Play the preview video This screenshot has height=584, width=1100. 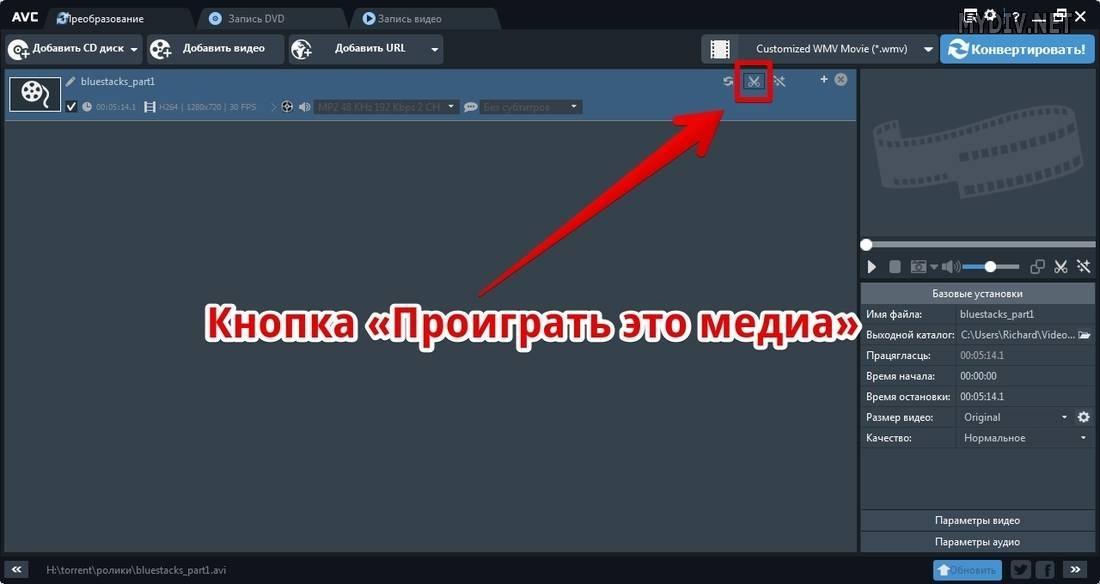pyautogui.click(x=872, y=267)
